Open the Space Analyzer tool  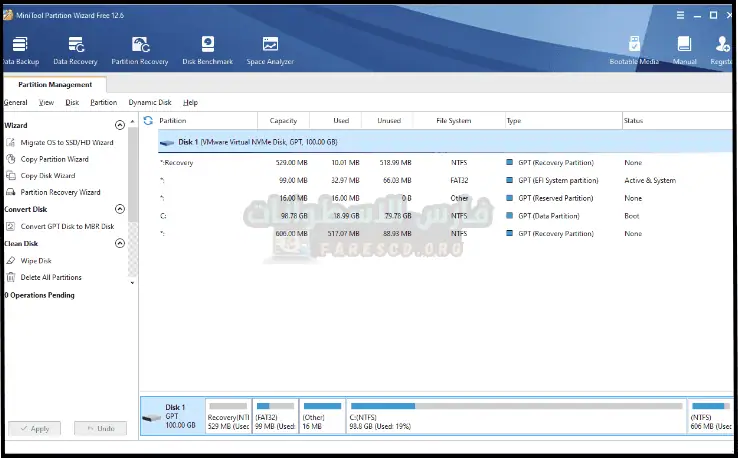tap(270, 50)
